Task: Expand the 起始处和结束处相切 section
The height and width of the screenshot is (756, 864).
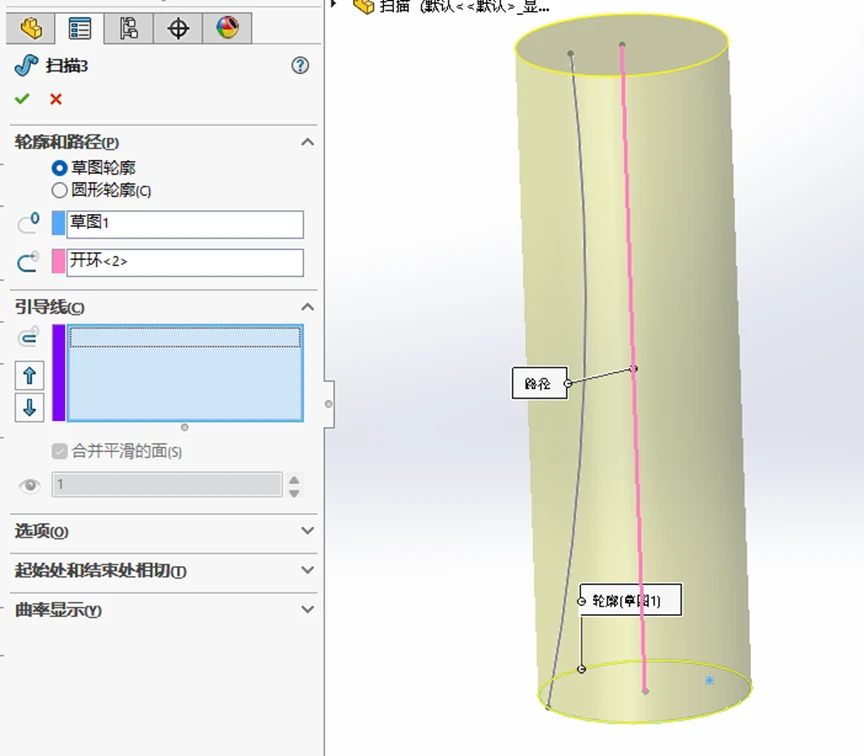Action: pos(307,570)
